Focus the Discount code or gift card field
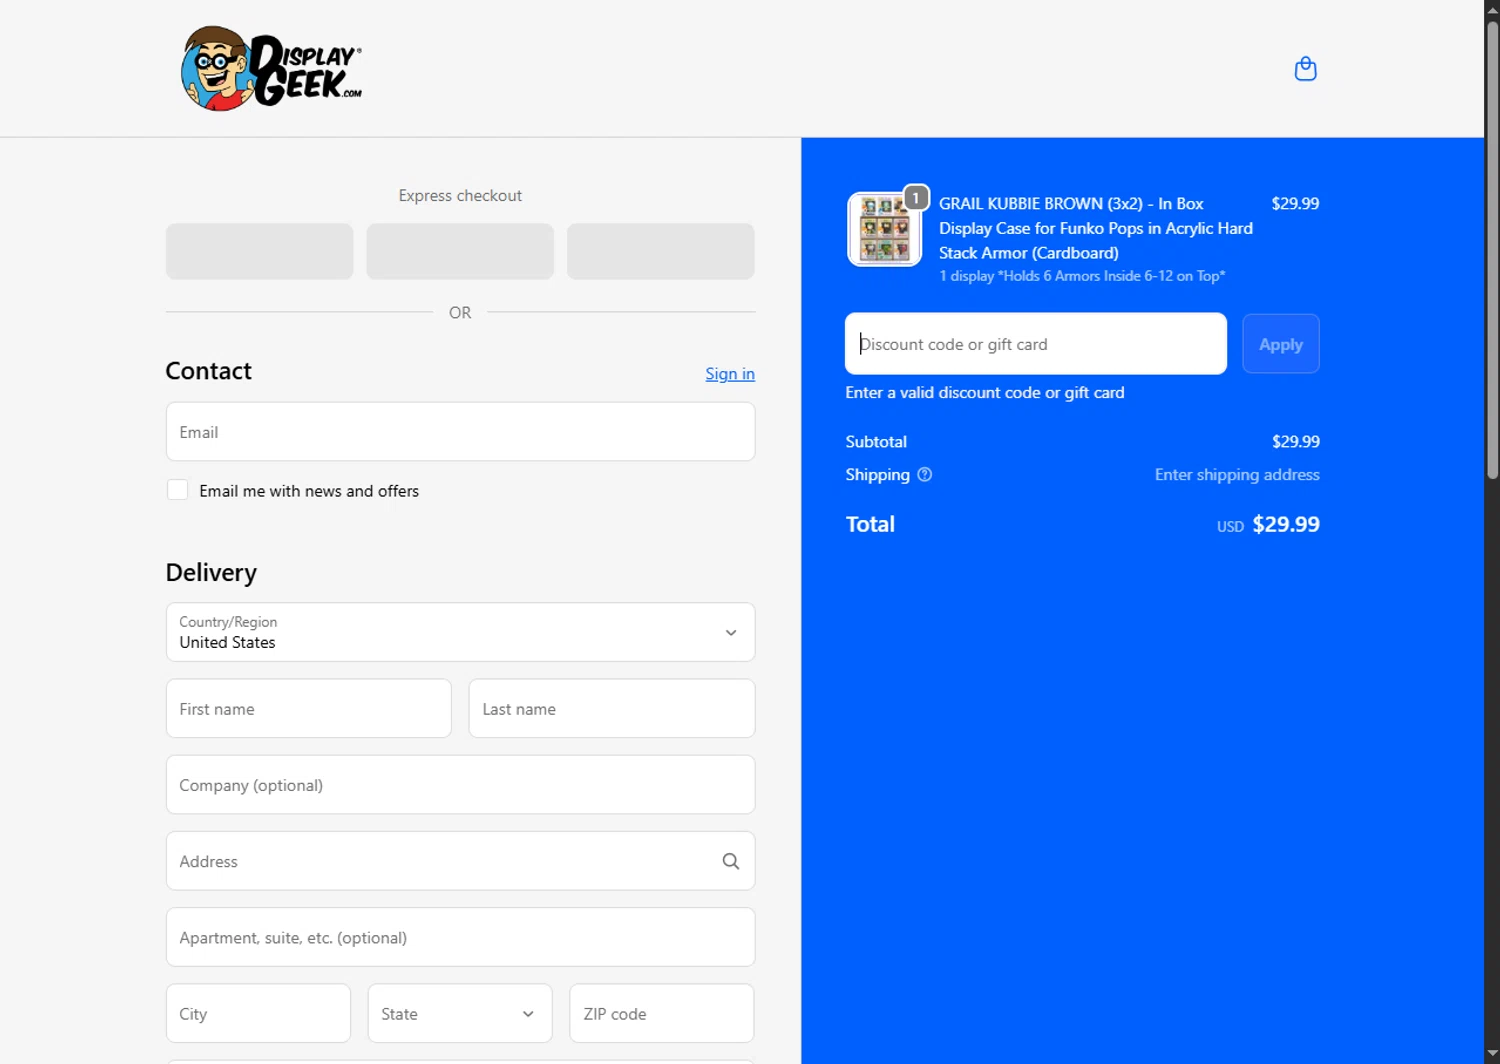This screenshot has height=1064, width=1500. tap(1036, 344)
